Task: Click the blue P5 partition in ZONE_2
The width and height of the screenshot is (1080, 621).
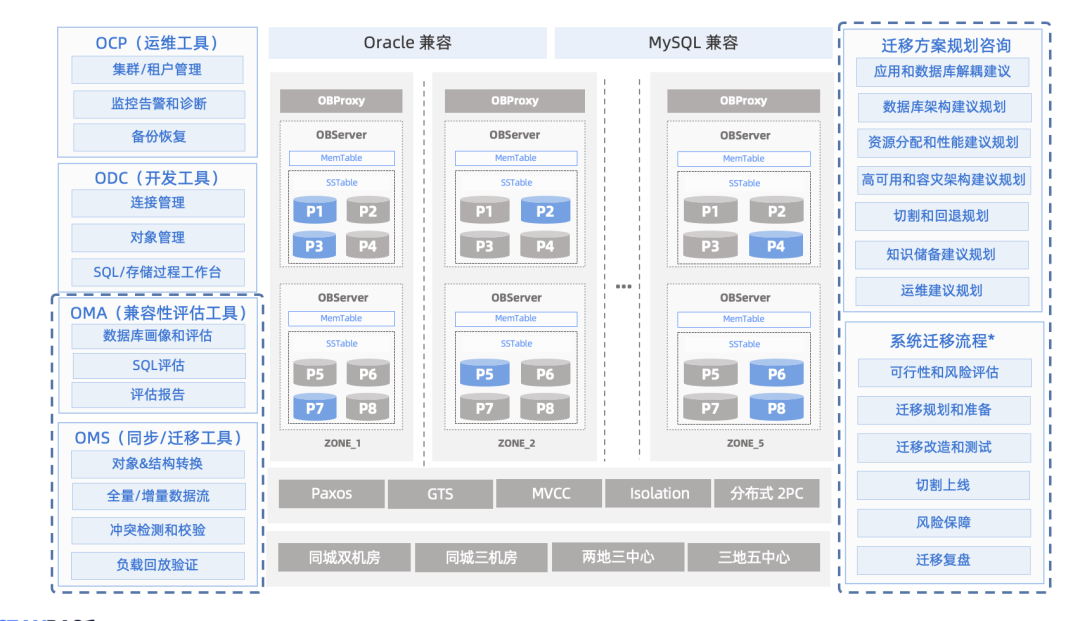Action: pyautogui.click(x=484, y=373)
